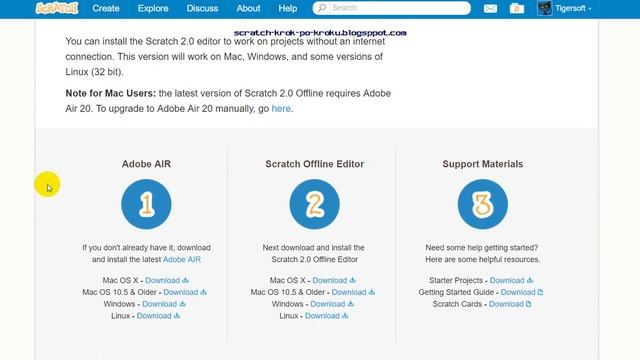Follow the 'here' Adobe Air upgrade link

(x=281, y=109)
